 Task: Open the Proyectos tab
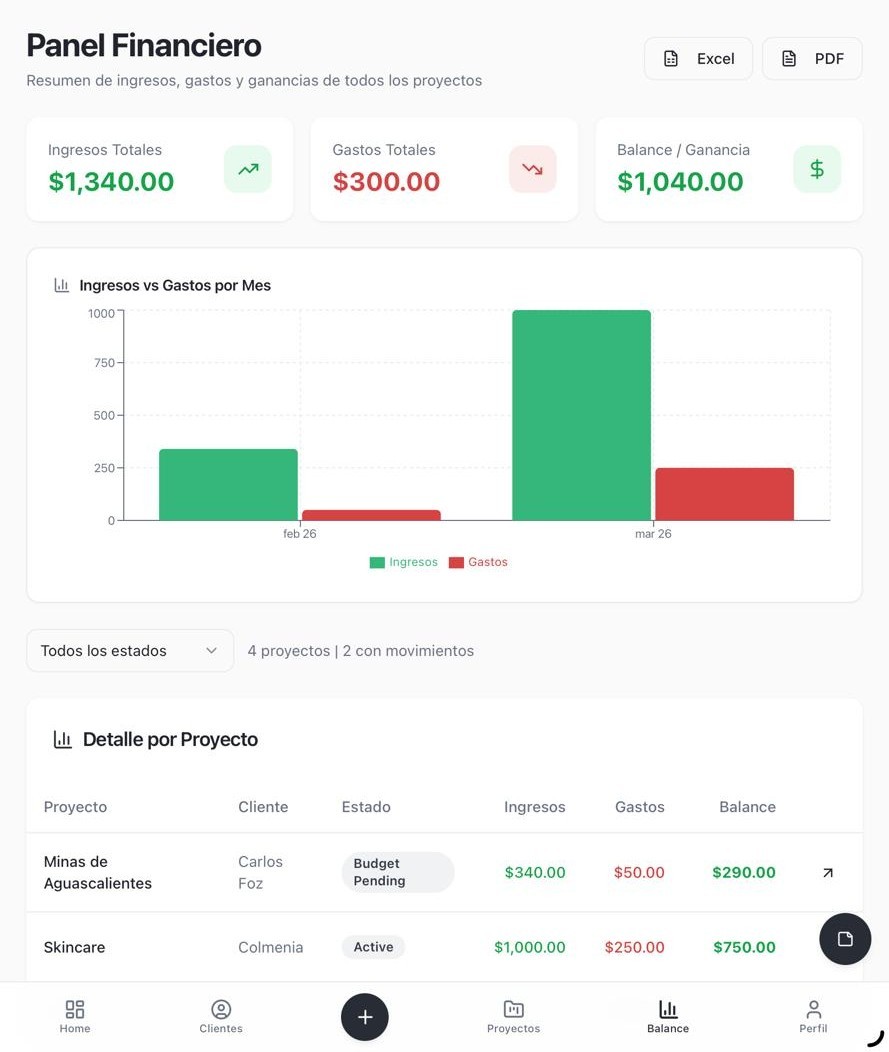tap(513, 1017)
